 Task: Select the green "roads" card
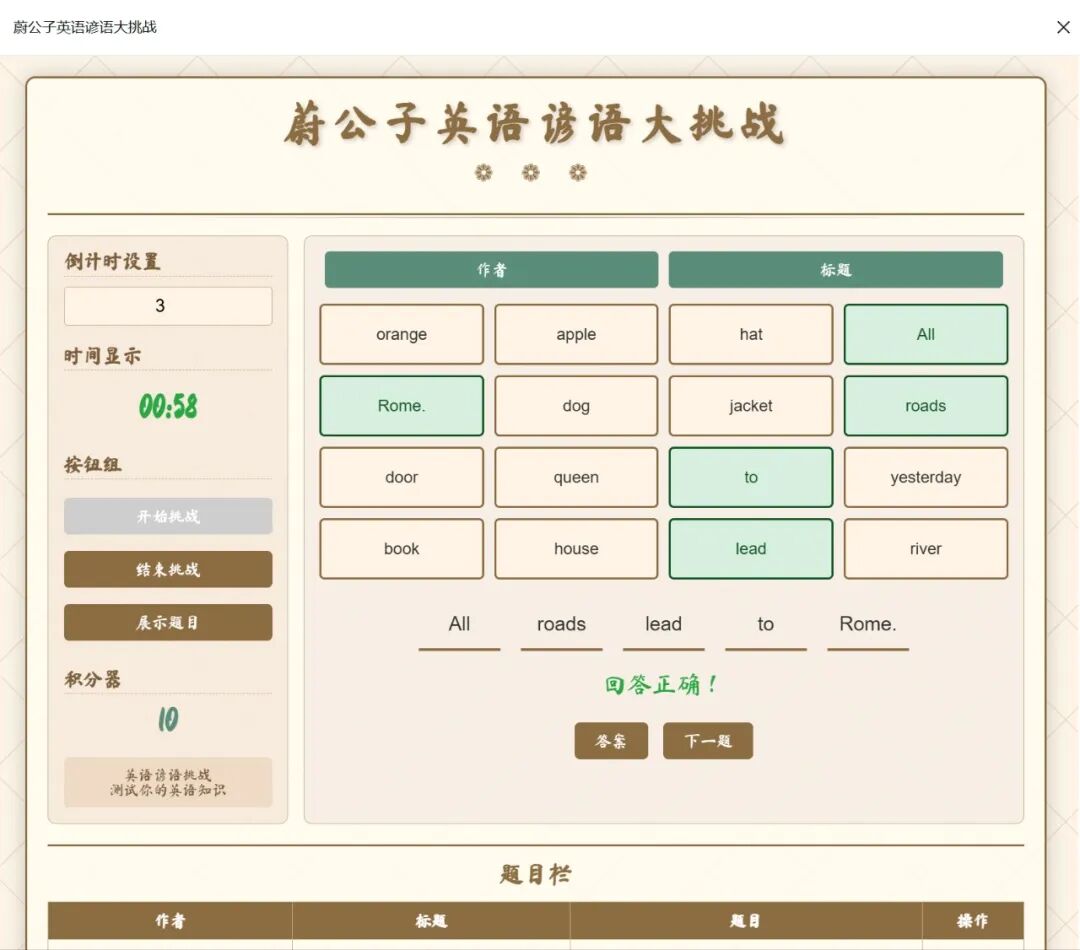925,405
